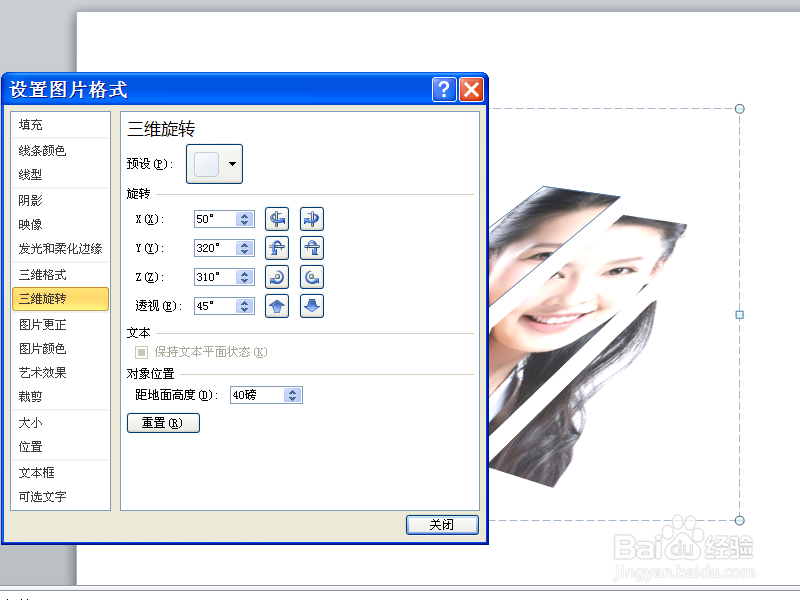Select the 可选文字 category
Viewport: 800px width, 600px height.
click(60, 497)
